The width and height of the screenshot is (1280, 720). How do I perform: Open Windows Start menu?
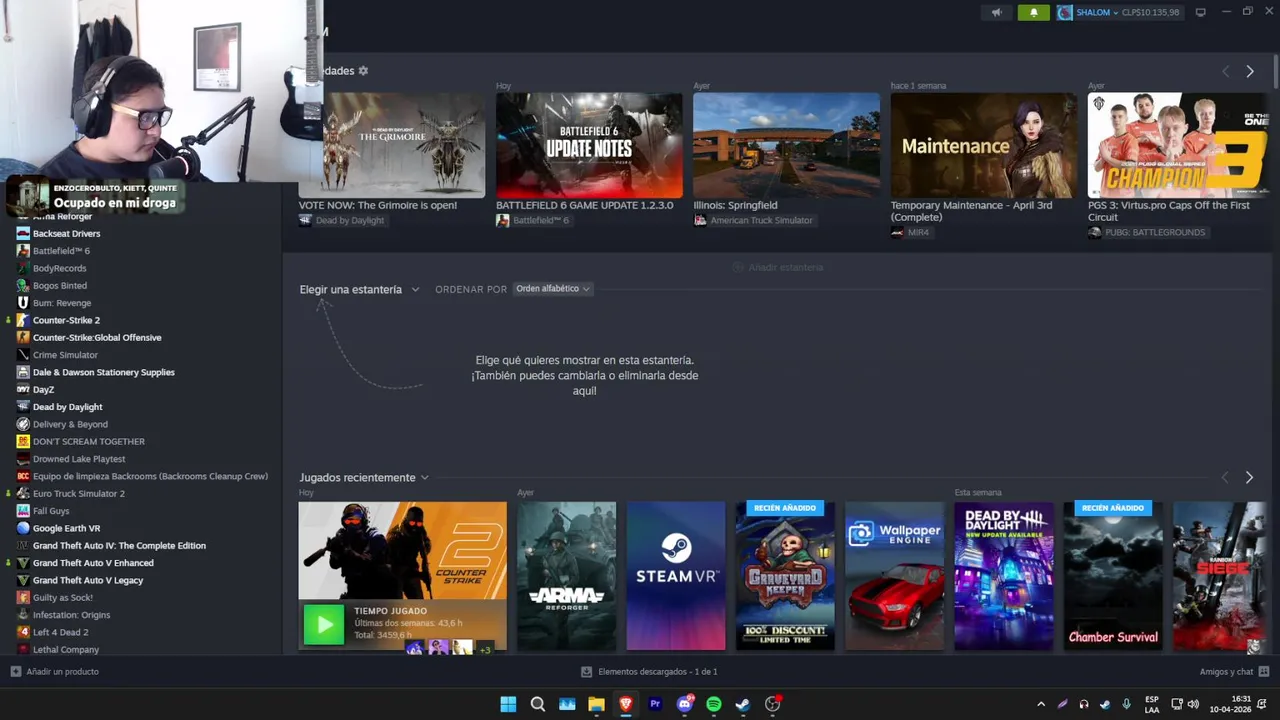508,704
